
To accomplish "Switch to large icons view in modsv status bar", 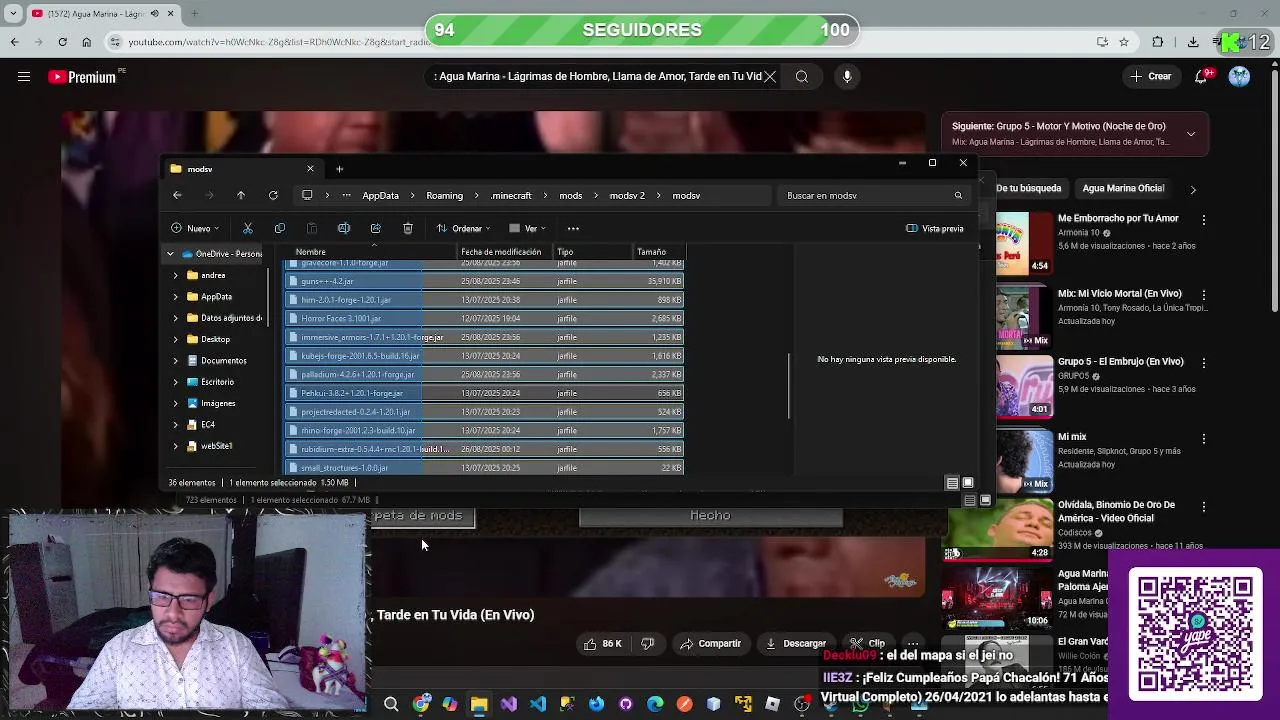I will point(968,483).
